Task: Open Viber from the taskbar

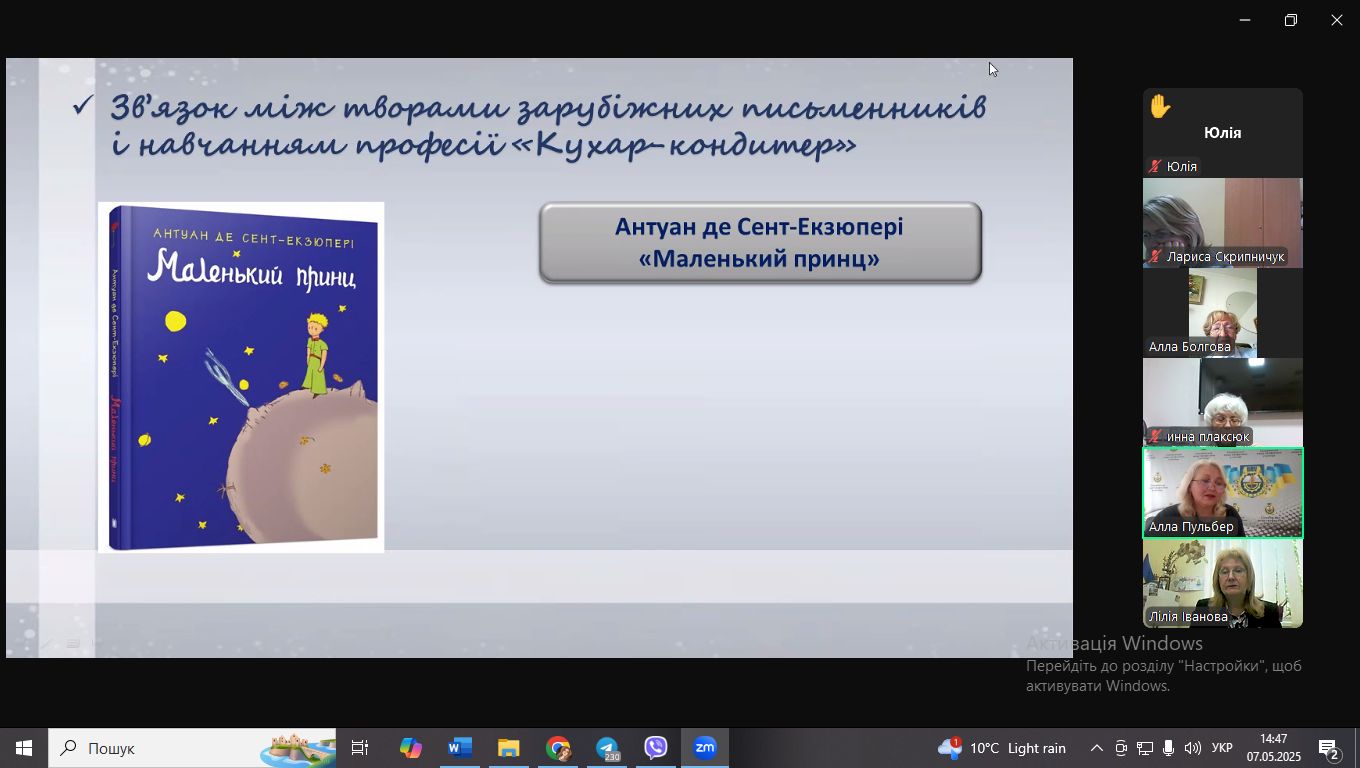Action: click(656, 748)
